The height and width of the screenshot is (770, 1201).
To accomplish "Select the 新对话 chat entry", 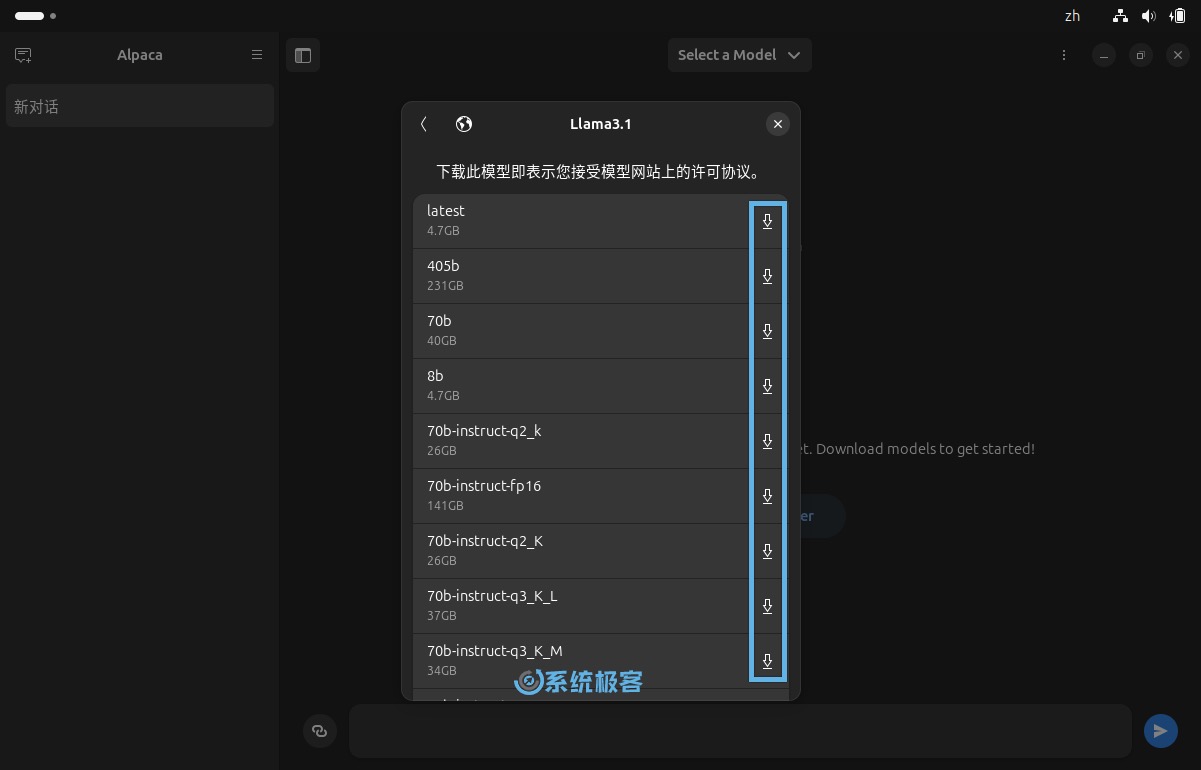I will [x=140, y=106].
